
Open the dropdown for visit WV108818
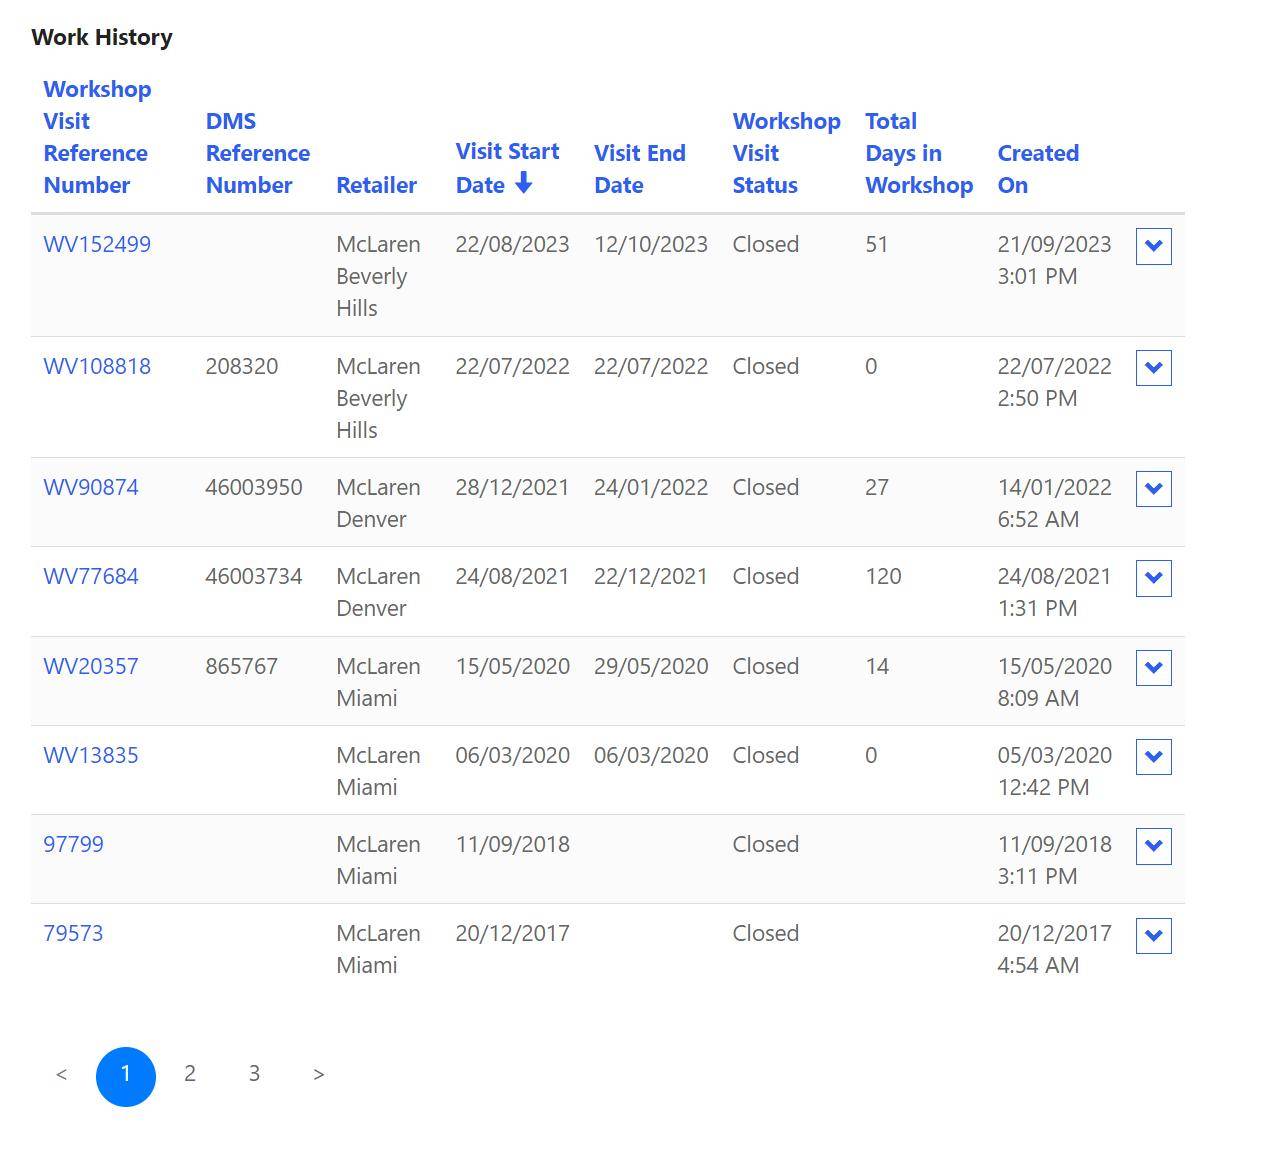(x=1153, y=368)
